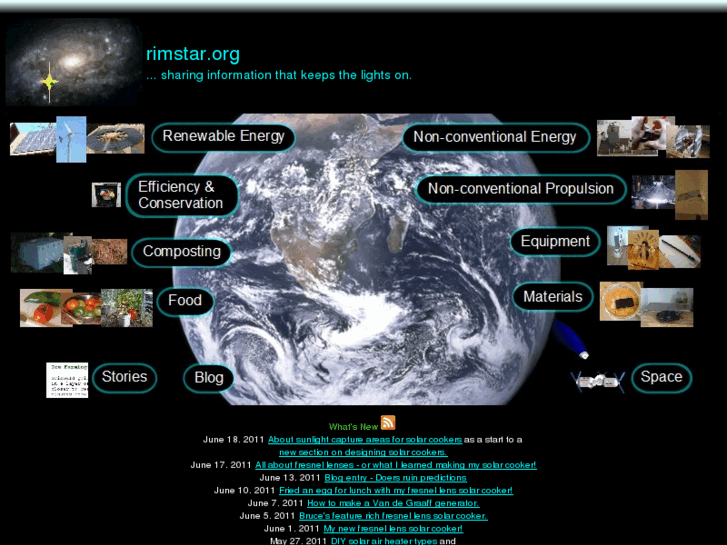Open Bruce's feature rich fresnel lens link
The width and height of the screenshot is (727, 545).
pos(393,516)
